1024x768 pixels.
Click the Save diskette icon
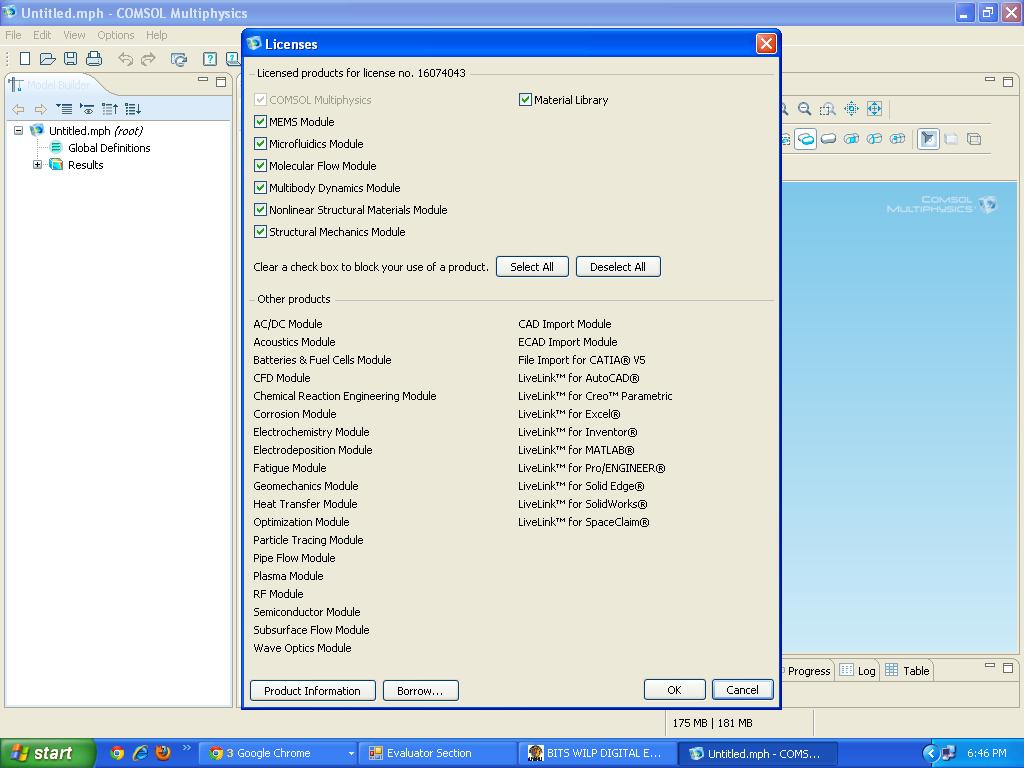(x=70, y=59)
